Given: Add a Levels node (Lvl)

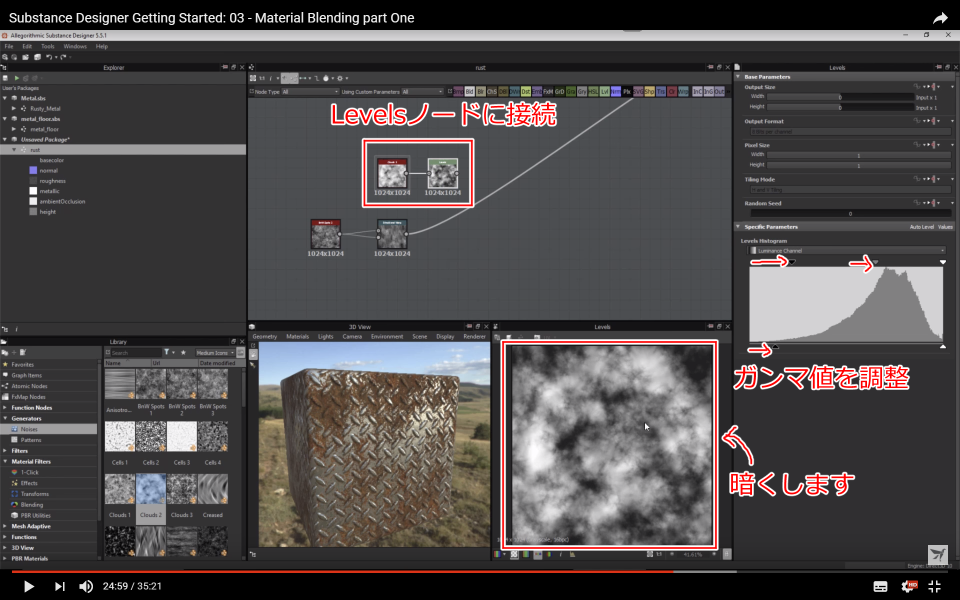Looking at the screenshot, I should tap(605, 91).
